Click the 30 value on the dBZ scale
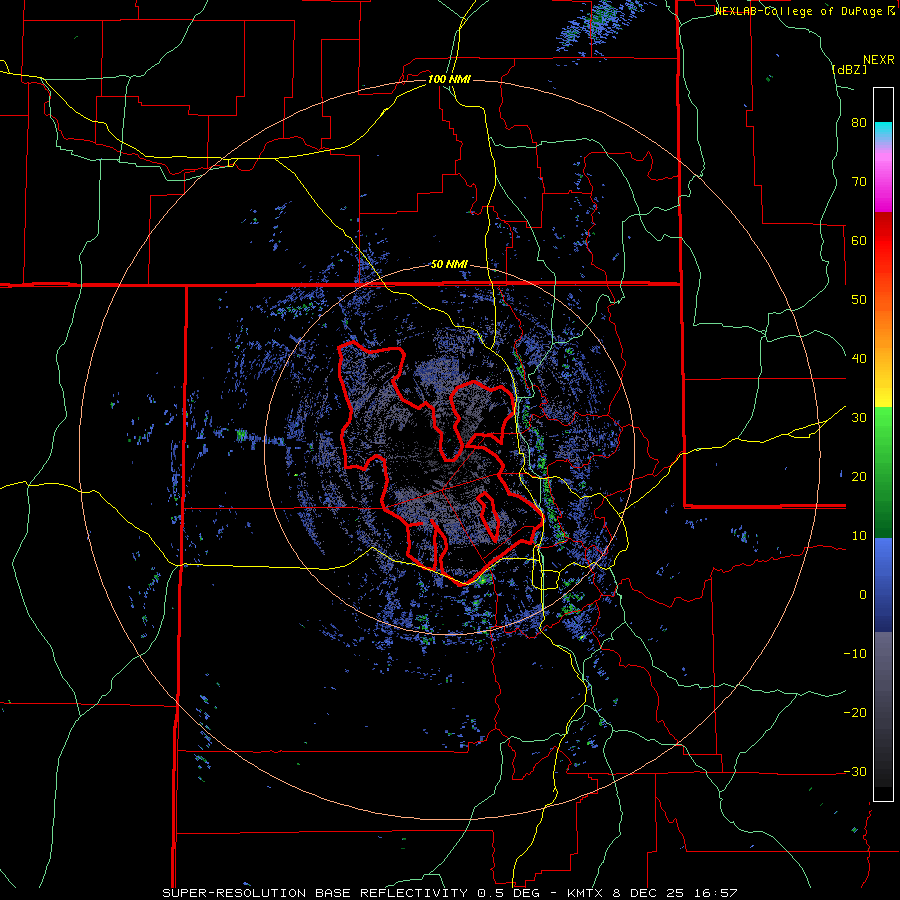 point(859,418)
